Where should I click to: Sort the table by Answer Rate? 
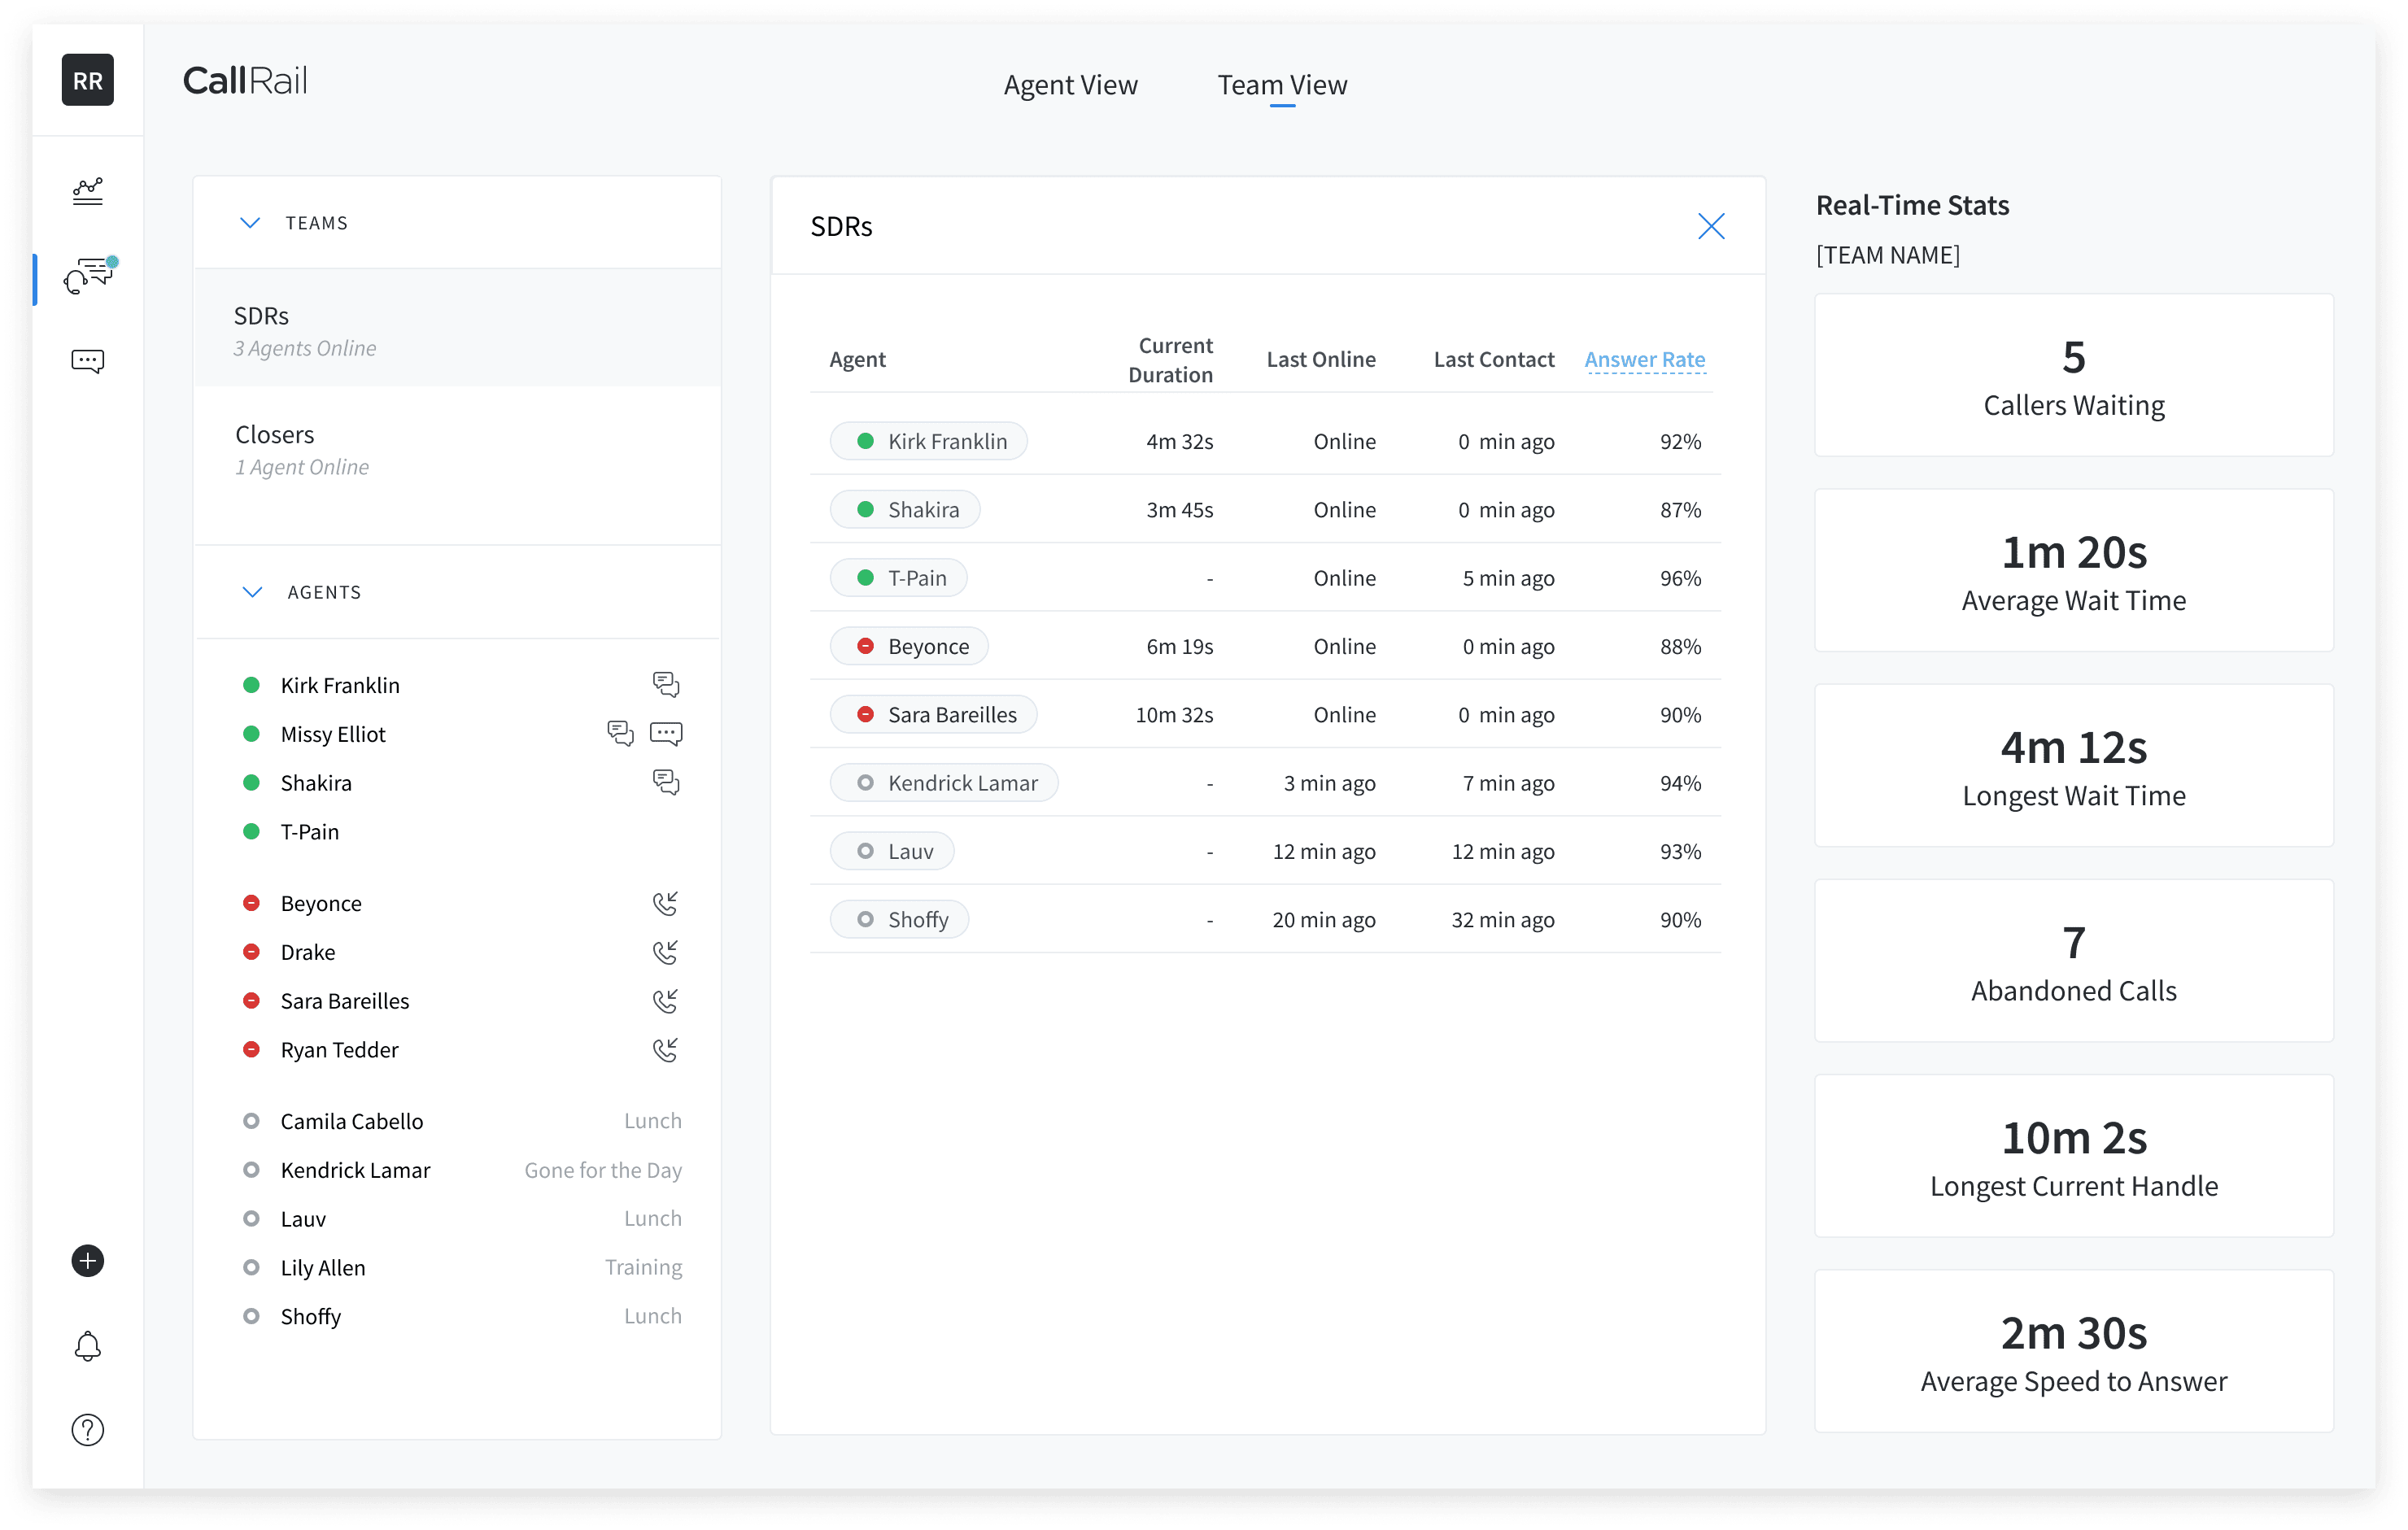[x=1644, y=360]
